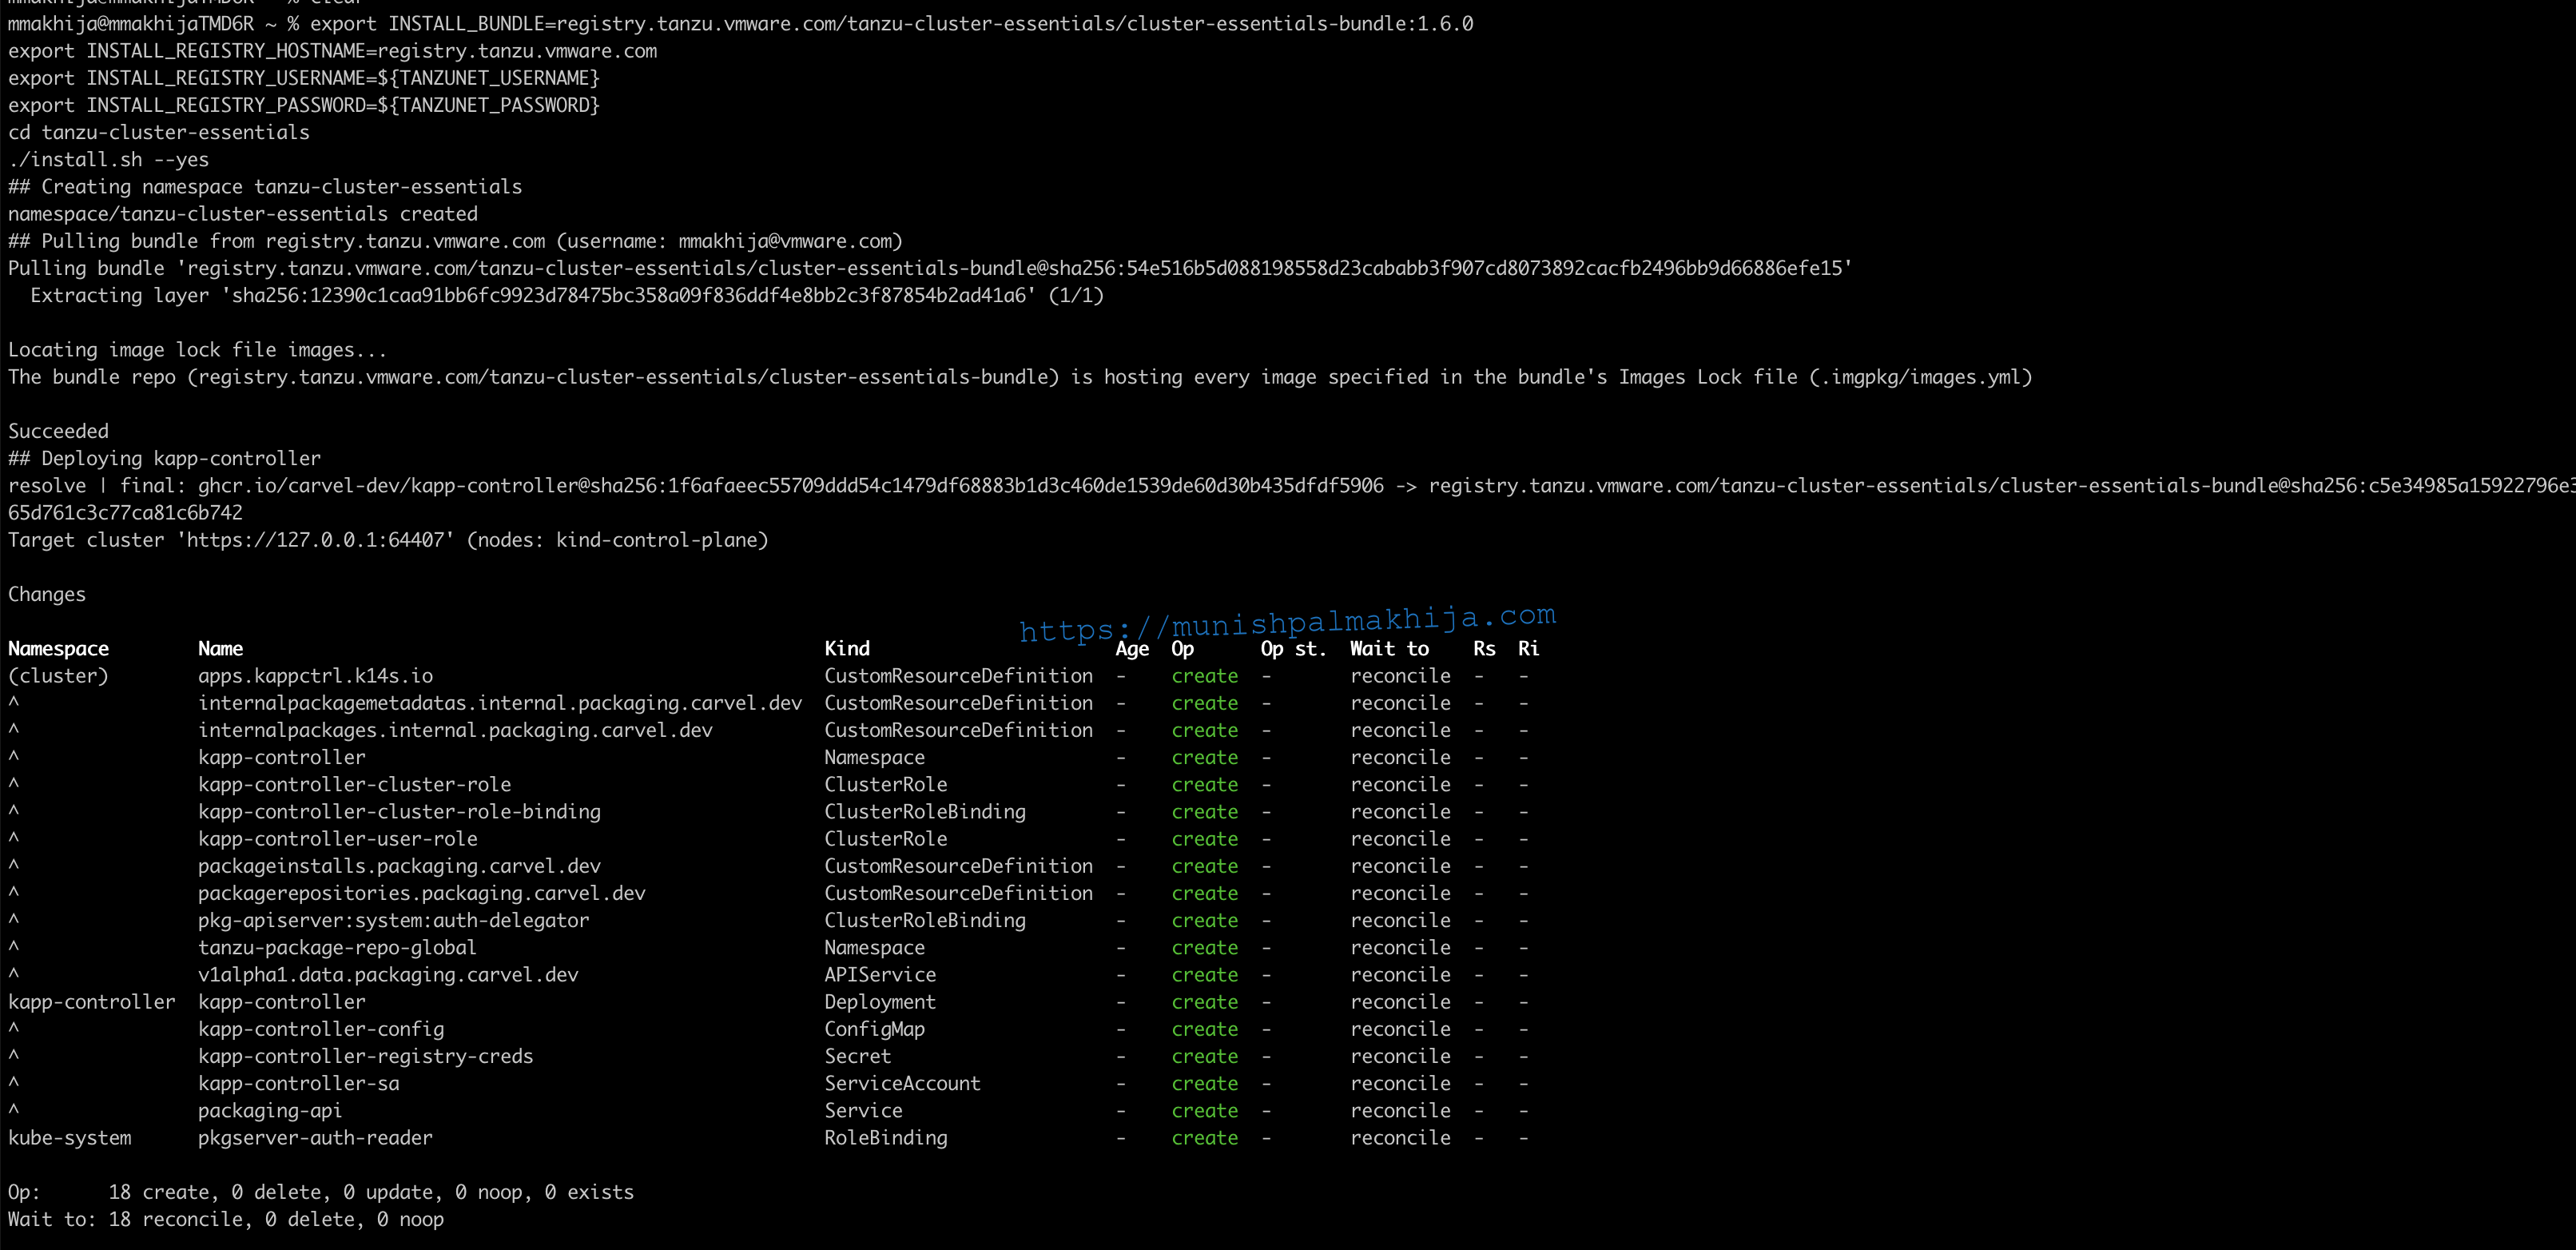Click 'apps.kappctrl.k14s.io' name cell
Screen dimensions: 2576x1250
tap(315, 676)
